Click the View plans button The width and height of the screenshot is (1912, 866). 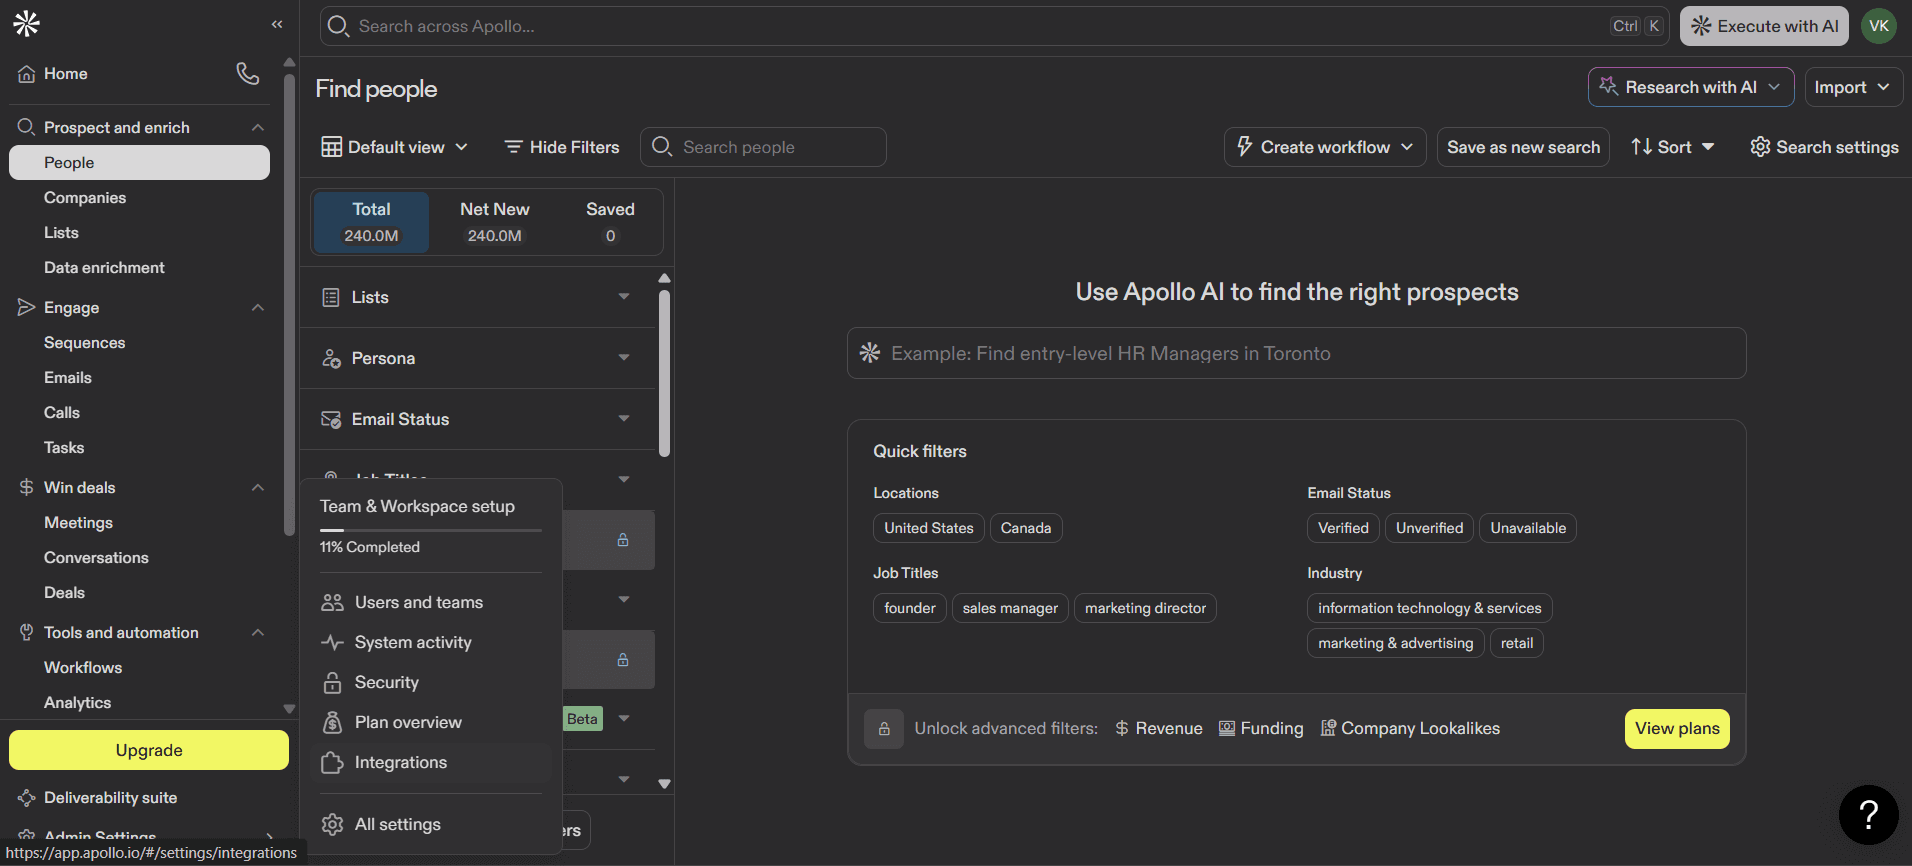pyautogui.click(x=1677, y=729)
